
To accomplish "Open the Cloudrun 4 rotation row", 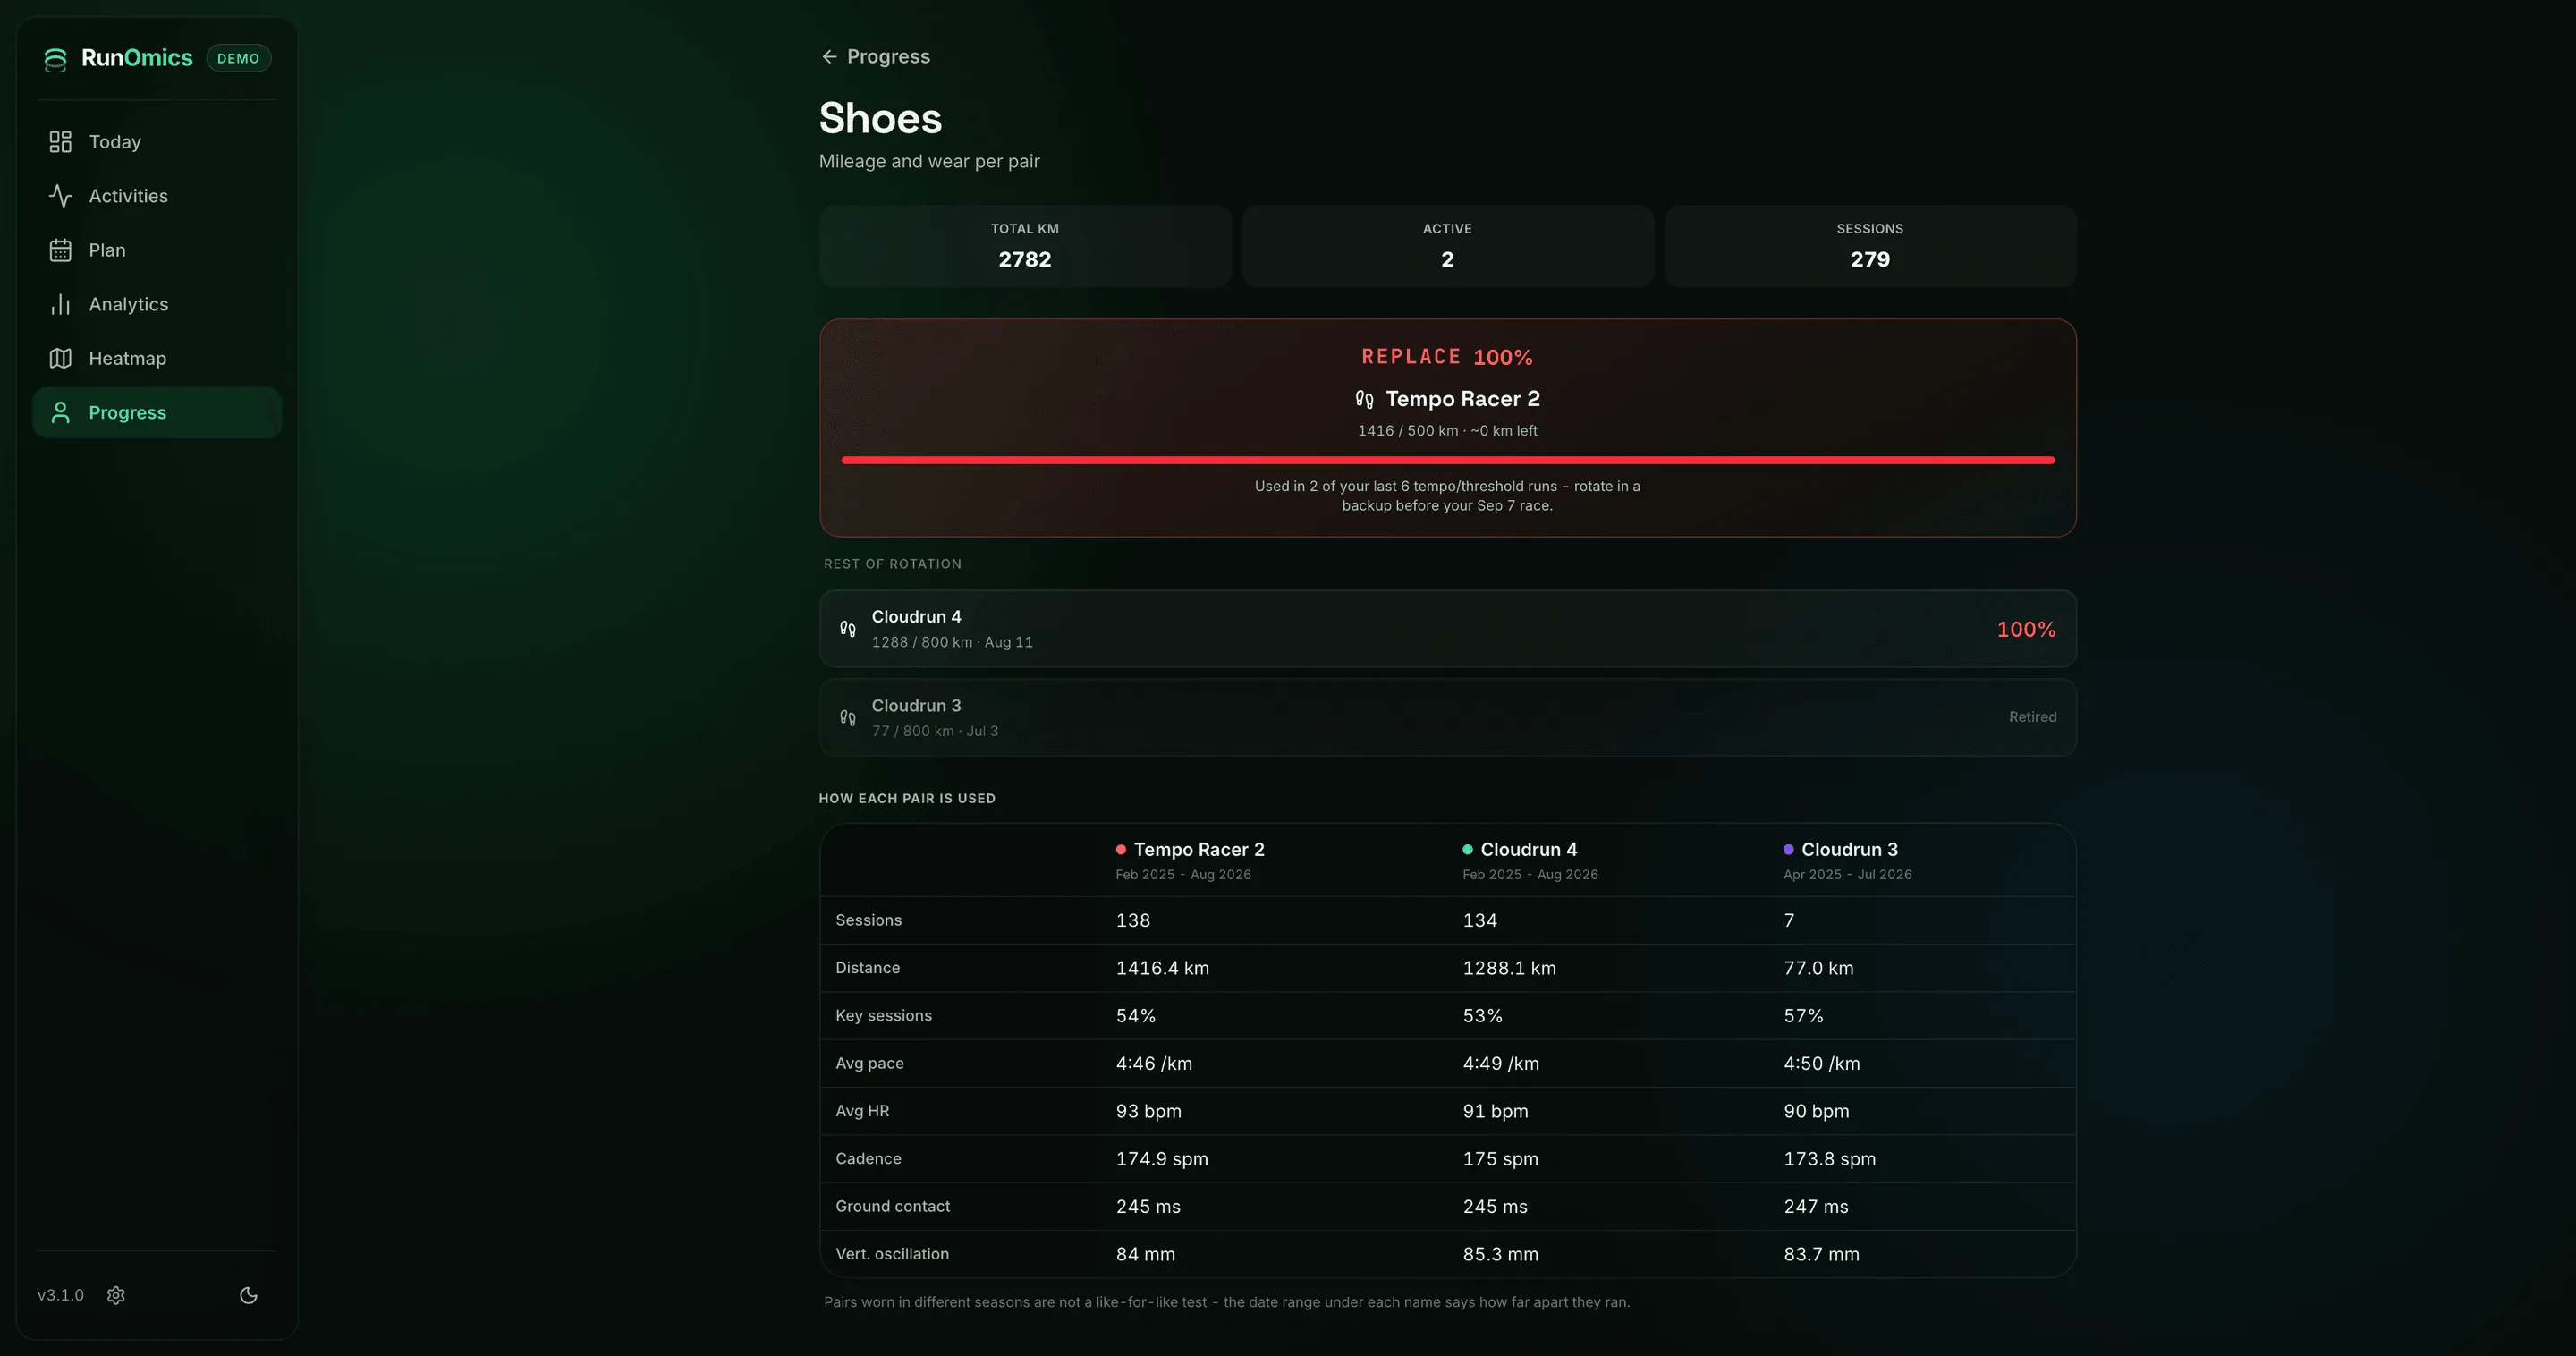I will pos(1448,629).
